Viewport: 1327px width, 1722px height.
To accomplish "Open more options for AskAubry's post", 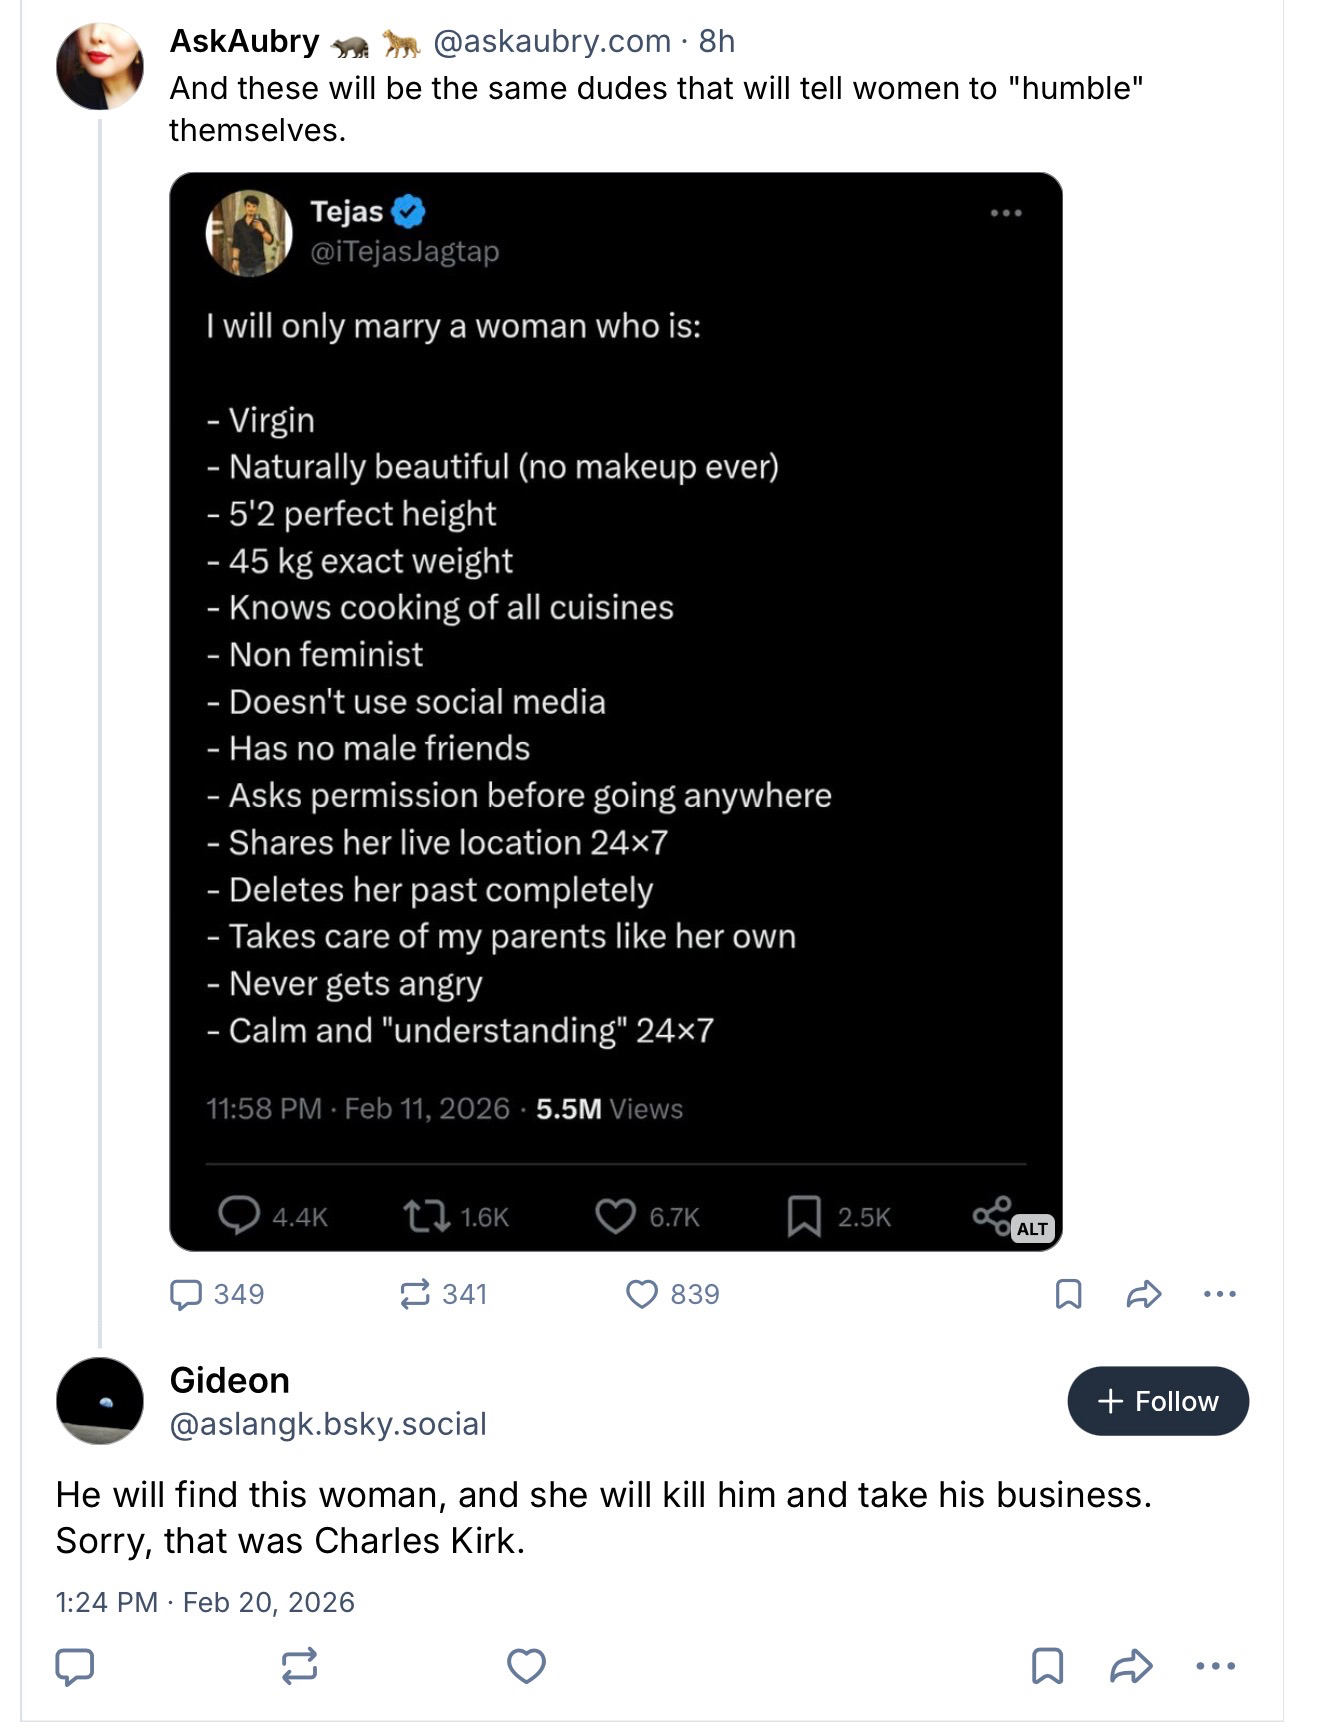I will (1219, 1294).
